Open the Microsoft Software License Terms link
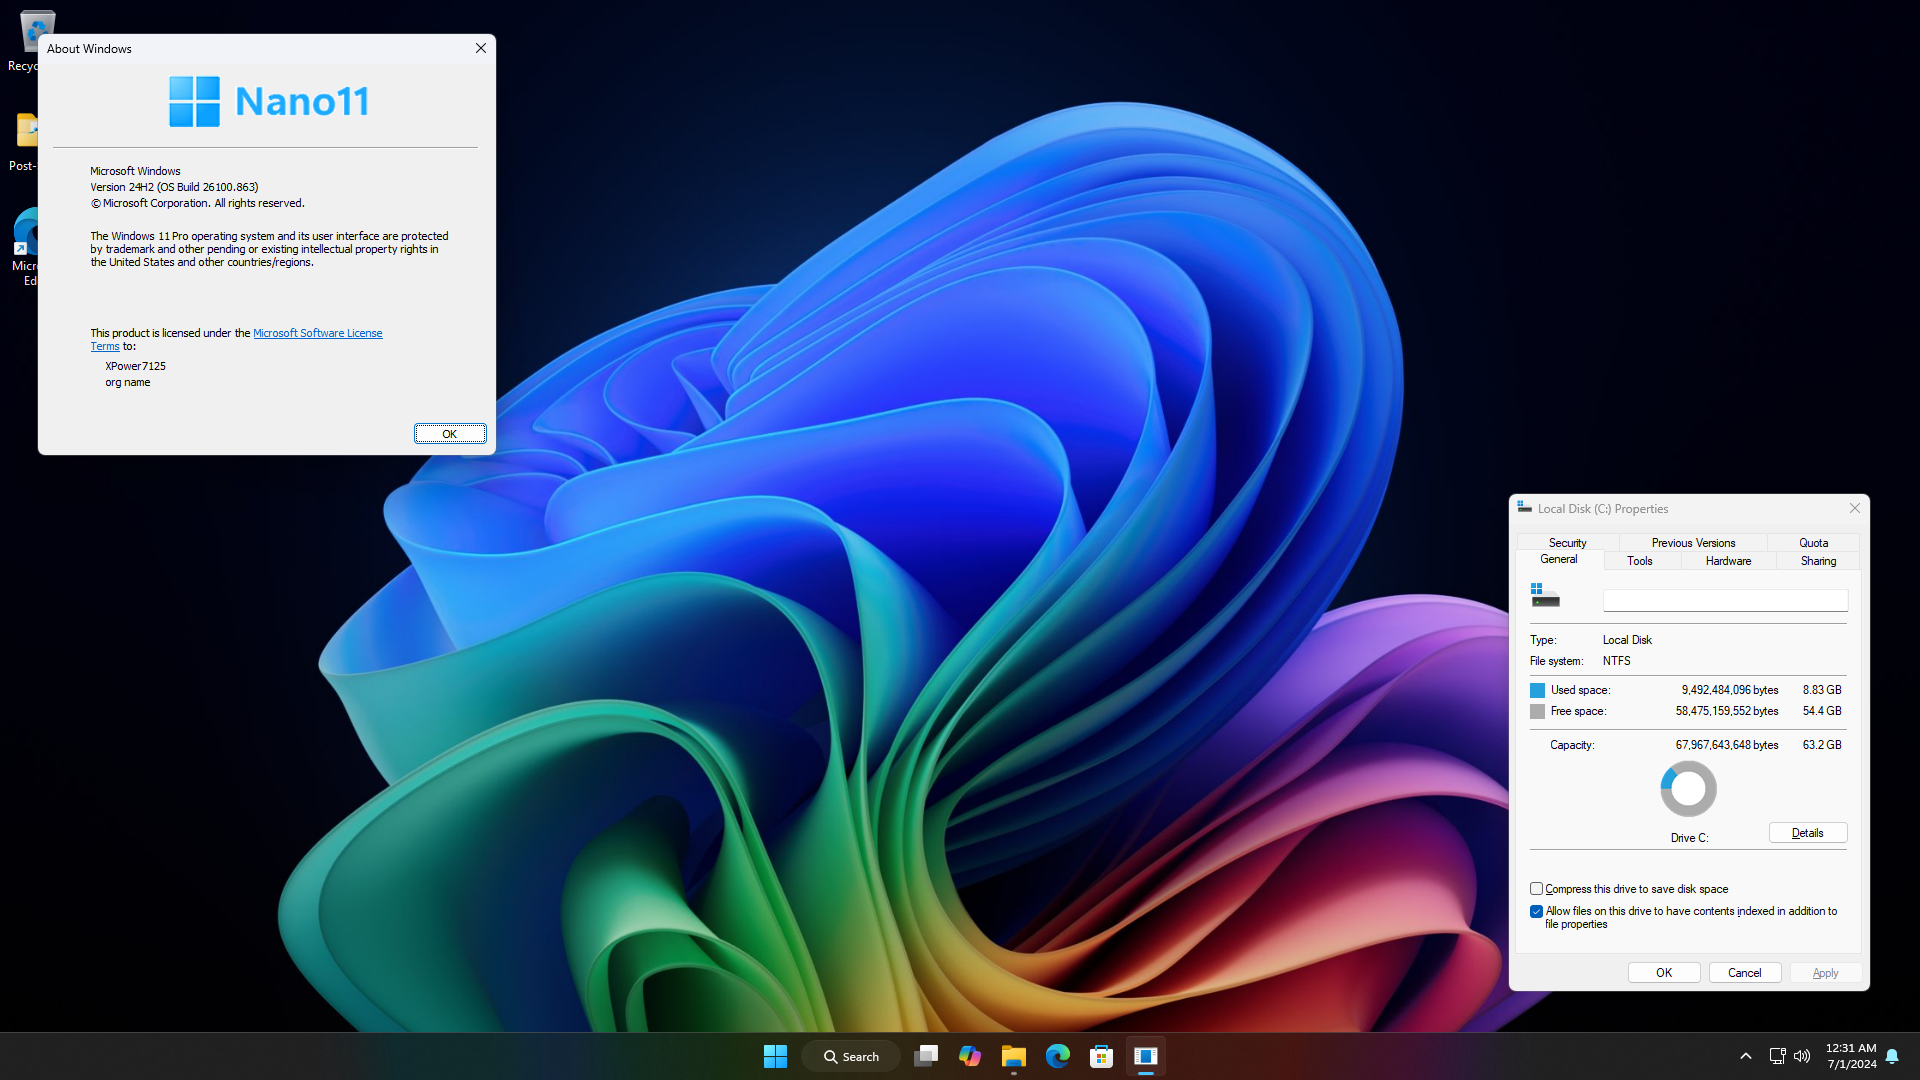 [317, 332]
